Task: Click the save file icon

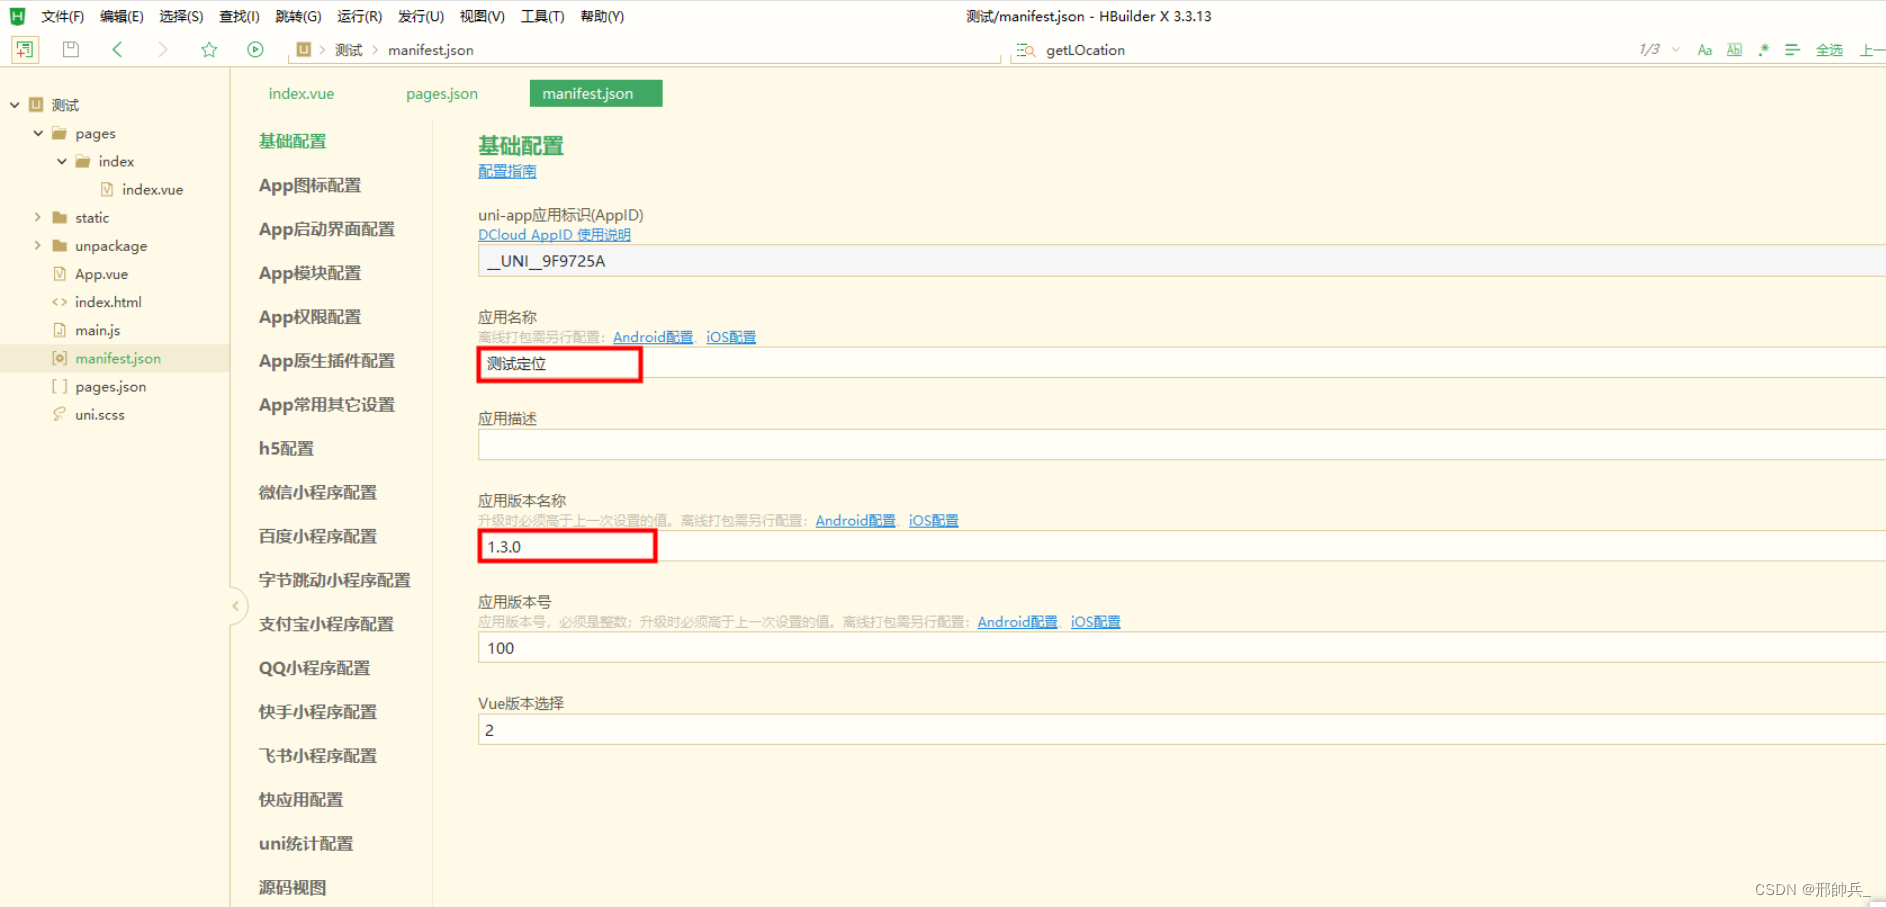Action: coord(71,49)
